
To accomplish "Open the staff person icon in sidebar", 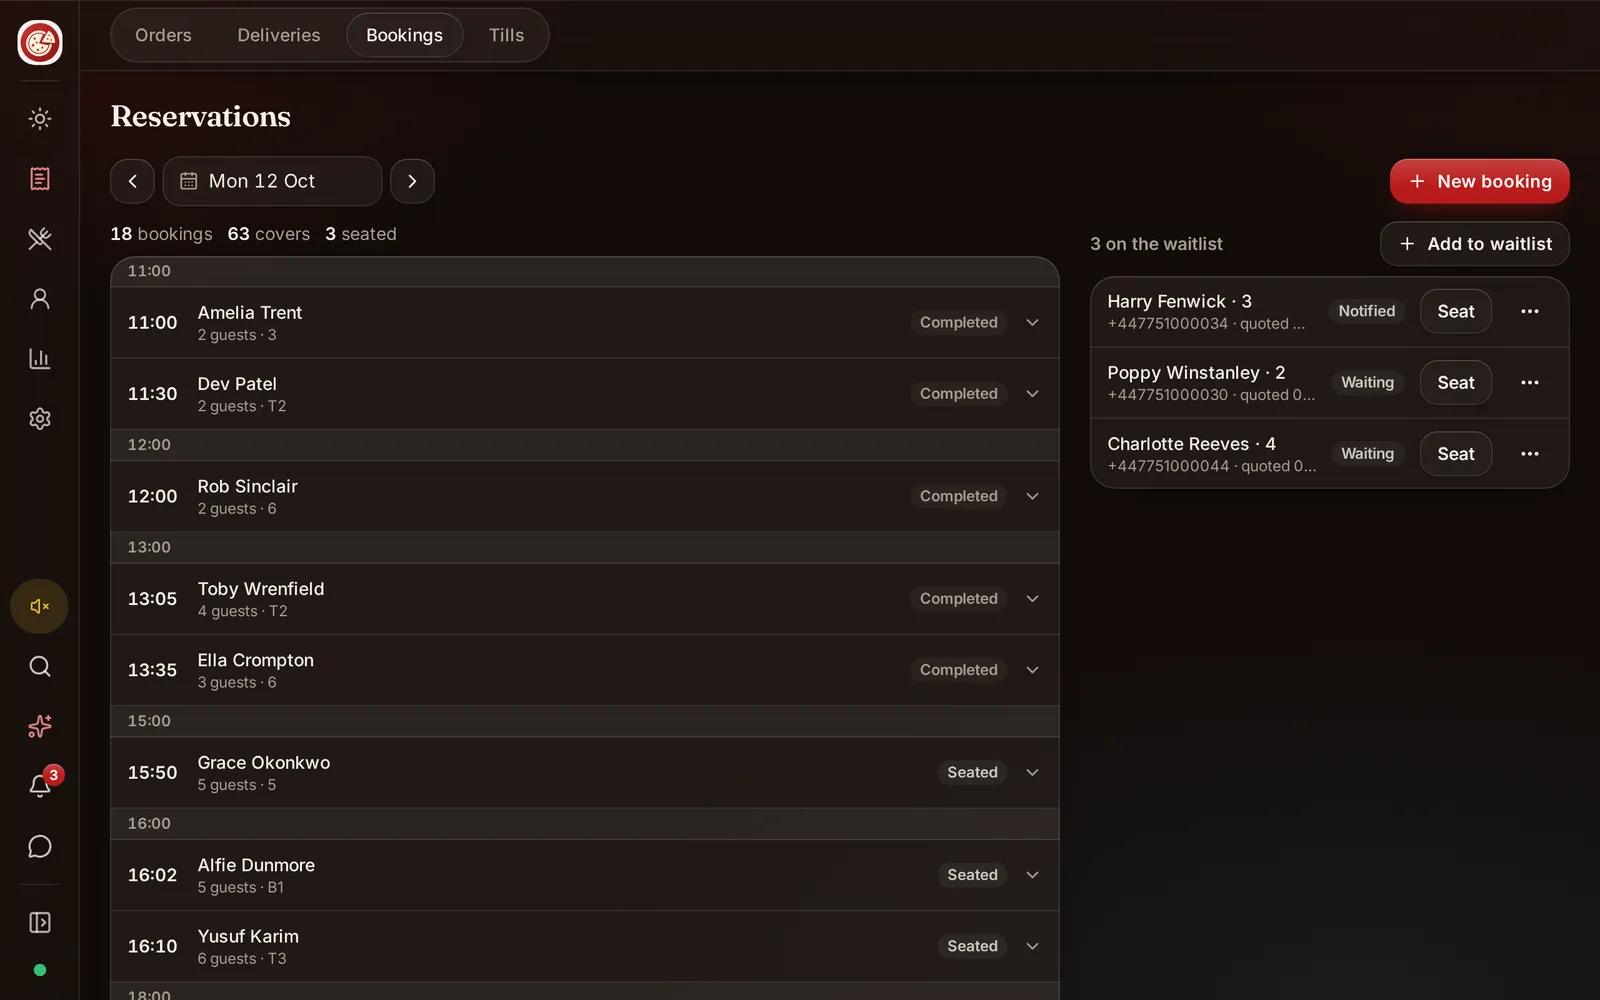I will [x=40, y=299].
